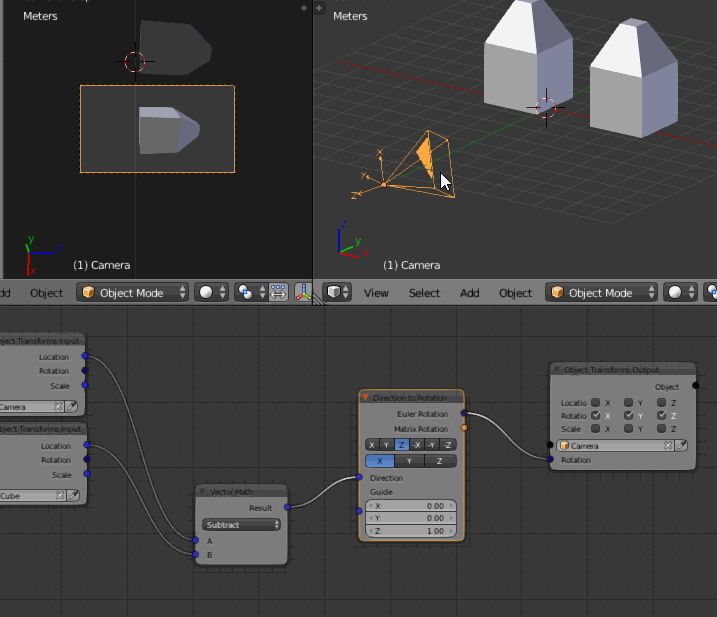Open editor type cube icon in right viewport header
The width and height of the screenshot is (717, 617).
pyautogui.click(x=337, y=292)
